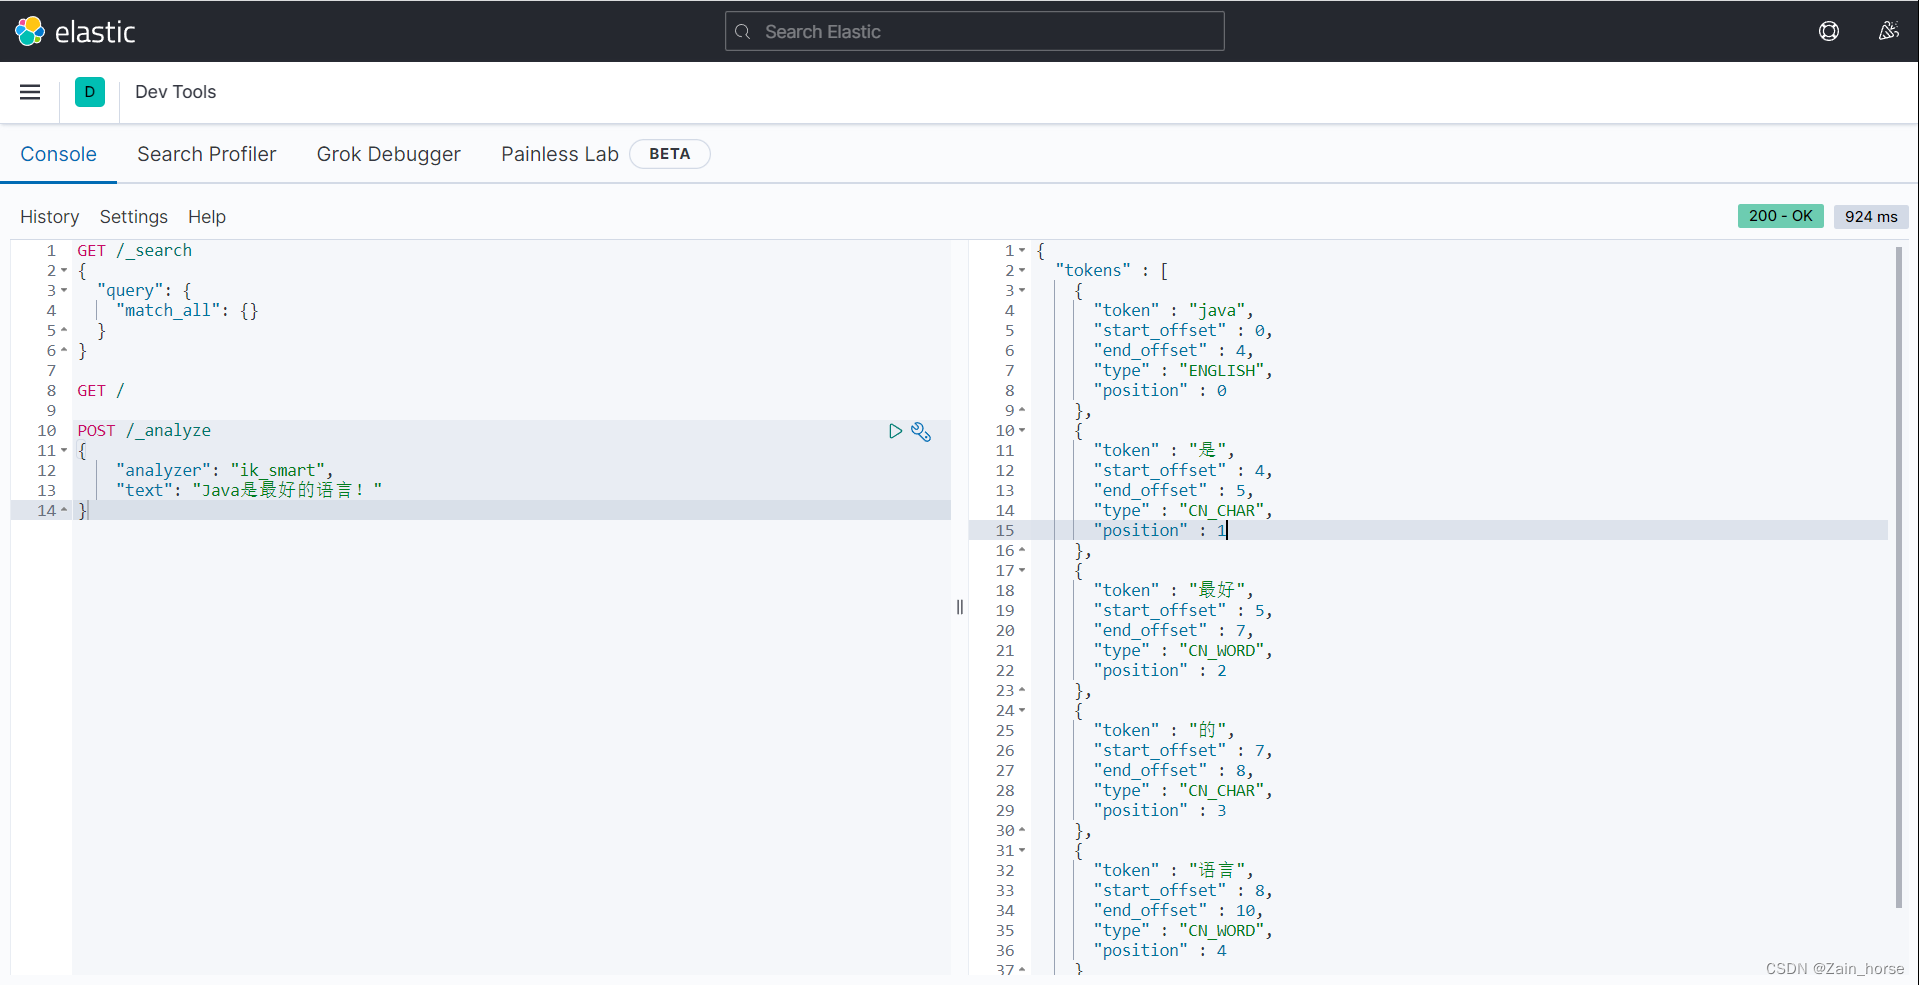Click the GET /_search request line
This screenshot has height=985, width=1919.
[x=134, y=250]
